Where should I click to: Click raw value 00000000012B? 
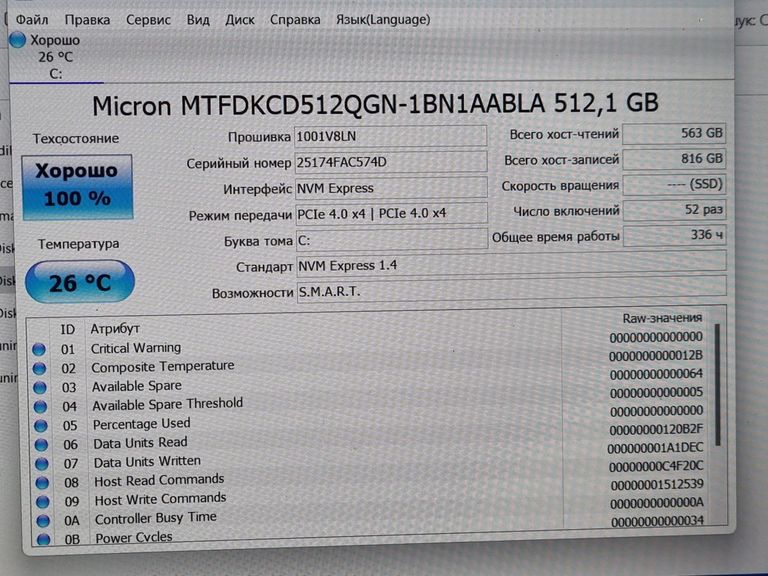pyautogui.click(x=656, y=356)
